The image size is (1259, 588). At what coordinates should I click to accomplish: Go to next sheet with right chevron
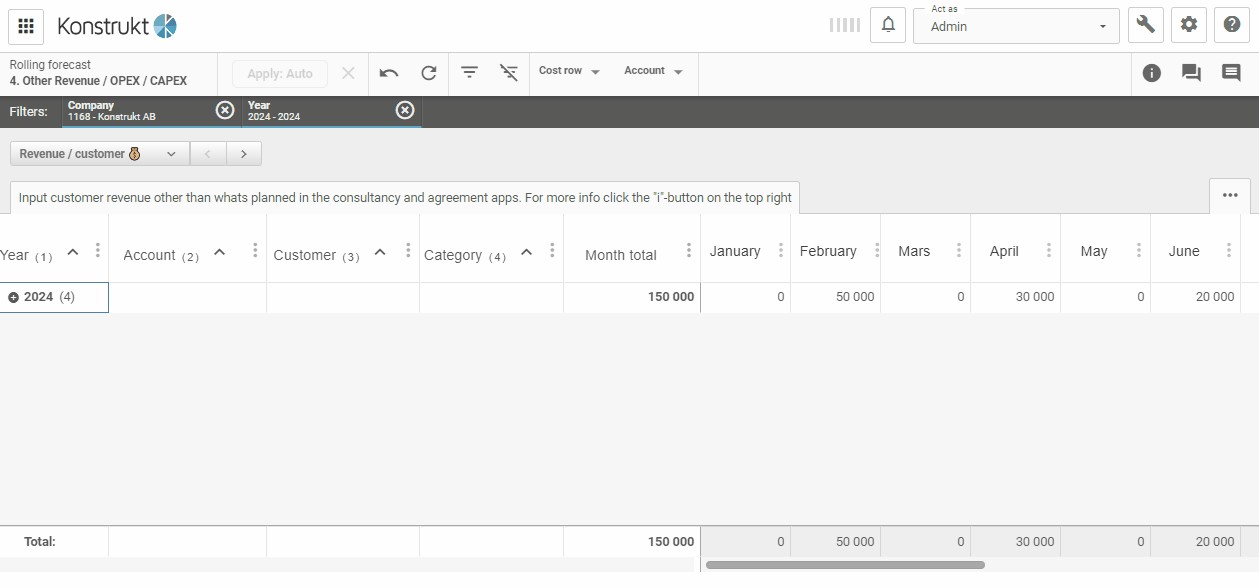[244, 154]
